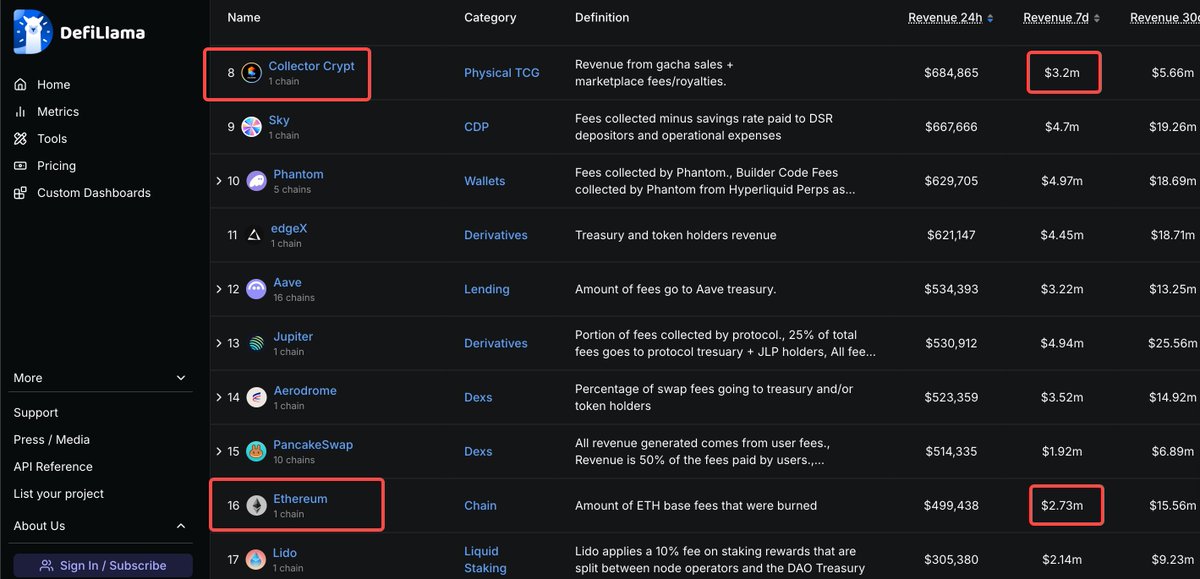Click the Collector Crypt protocol logo
Image resolution: width=1200 pixels, height=579 pixels.
[251, 73]
